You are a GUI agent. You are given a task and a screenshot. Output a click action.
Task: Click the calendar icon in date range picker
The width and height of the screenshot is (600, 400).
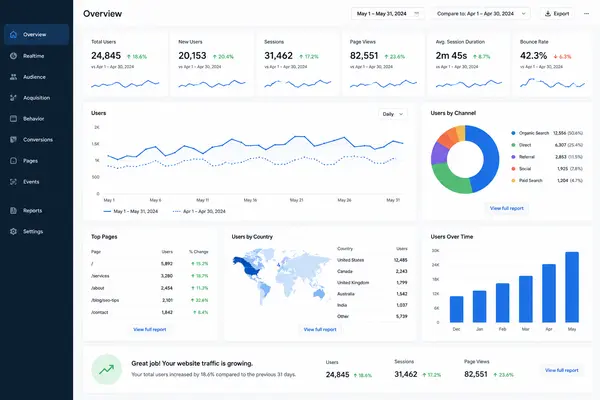417,14
